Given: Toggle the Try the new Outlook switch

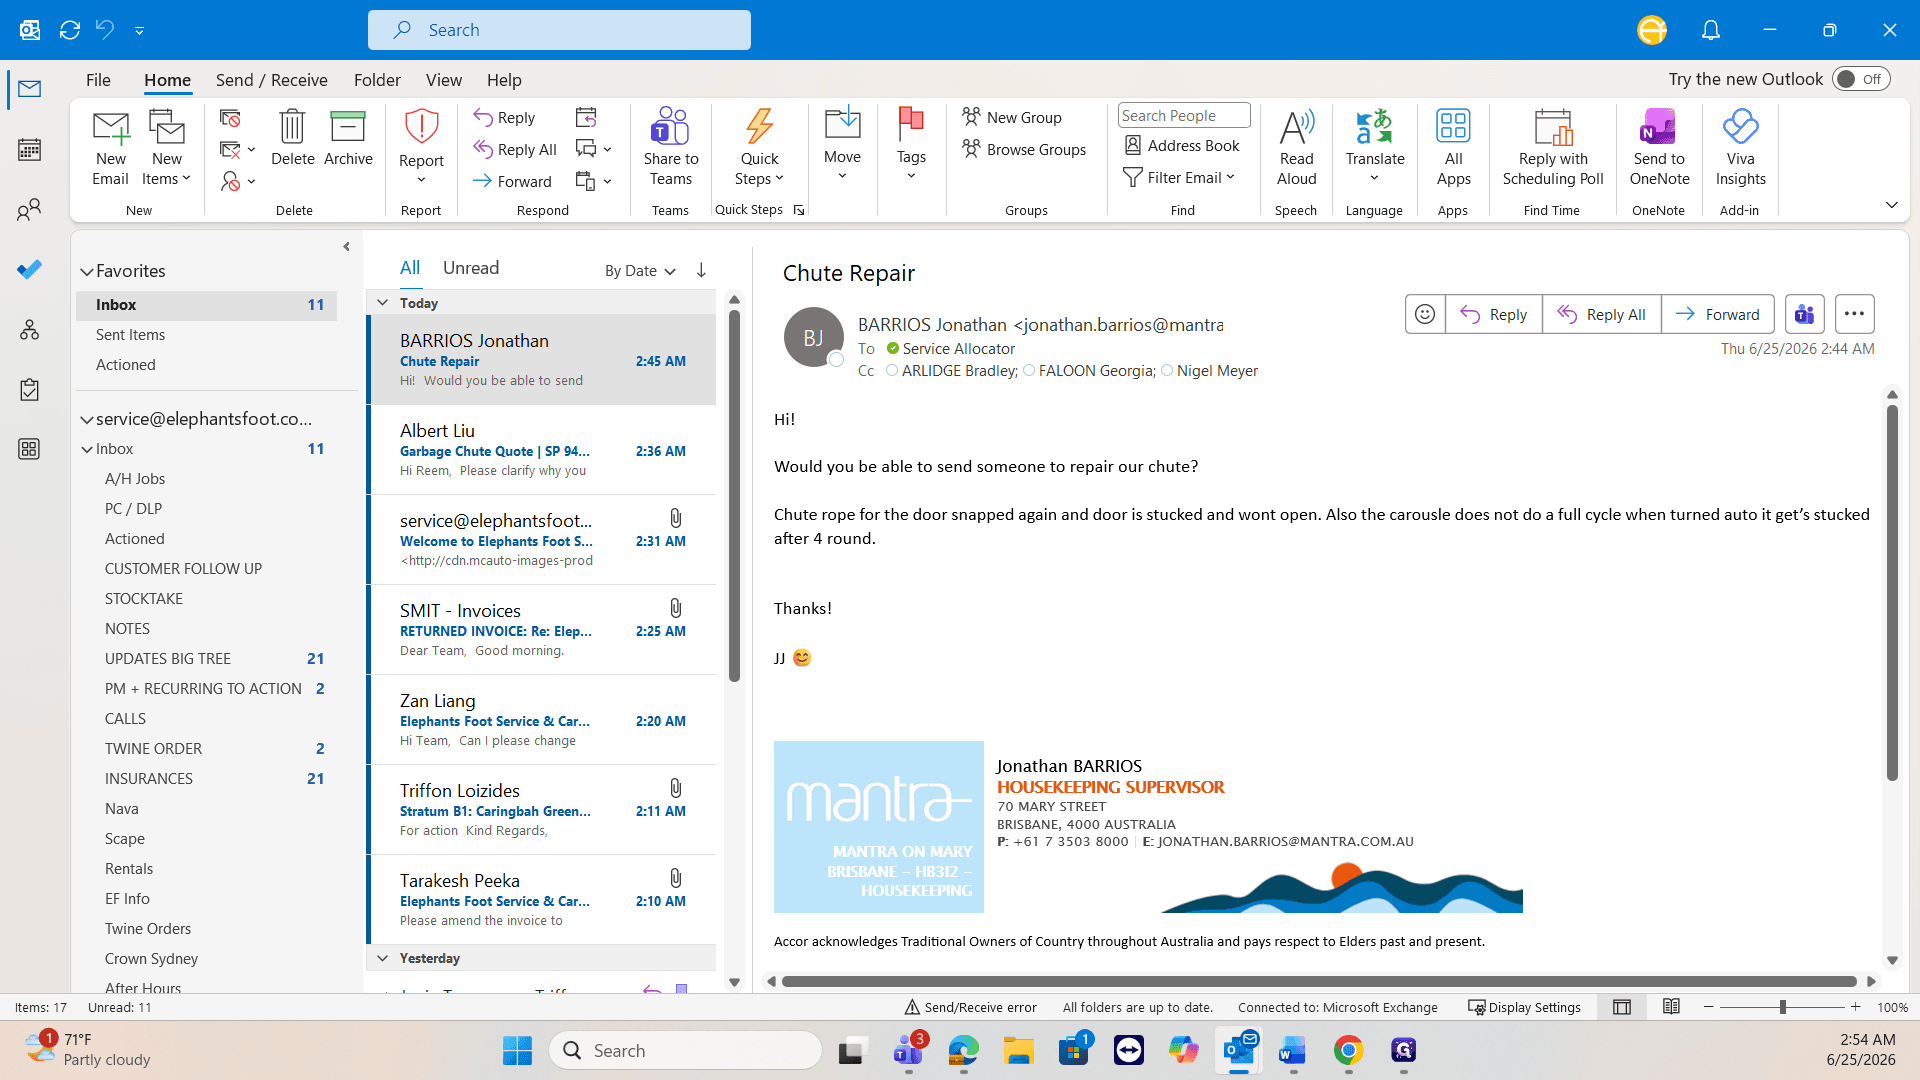Looking at the screenshot, I should pyautogui.click(x=1861, y=79).
